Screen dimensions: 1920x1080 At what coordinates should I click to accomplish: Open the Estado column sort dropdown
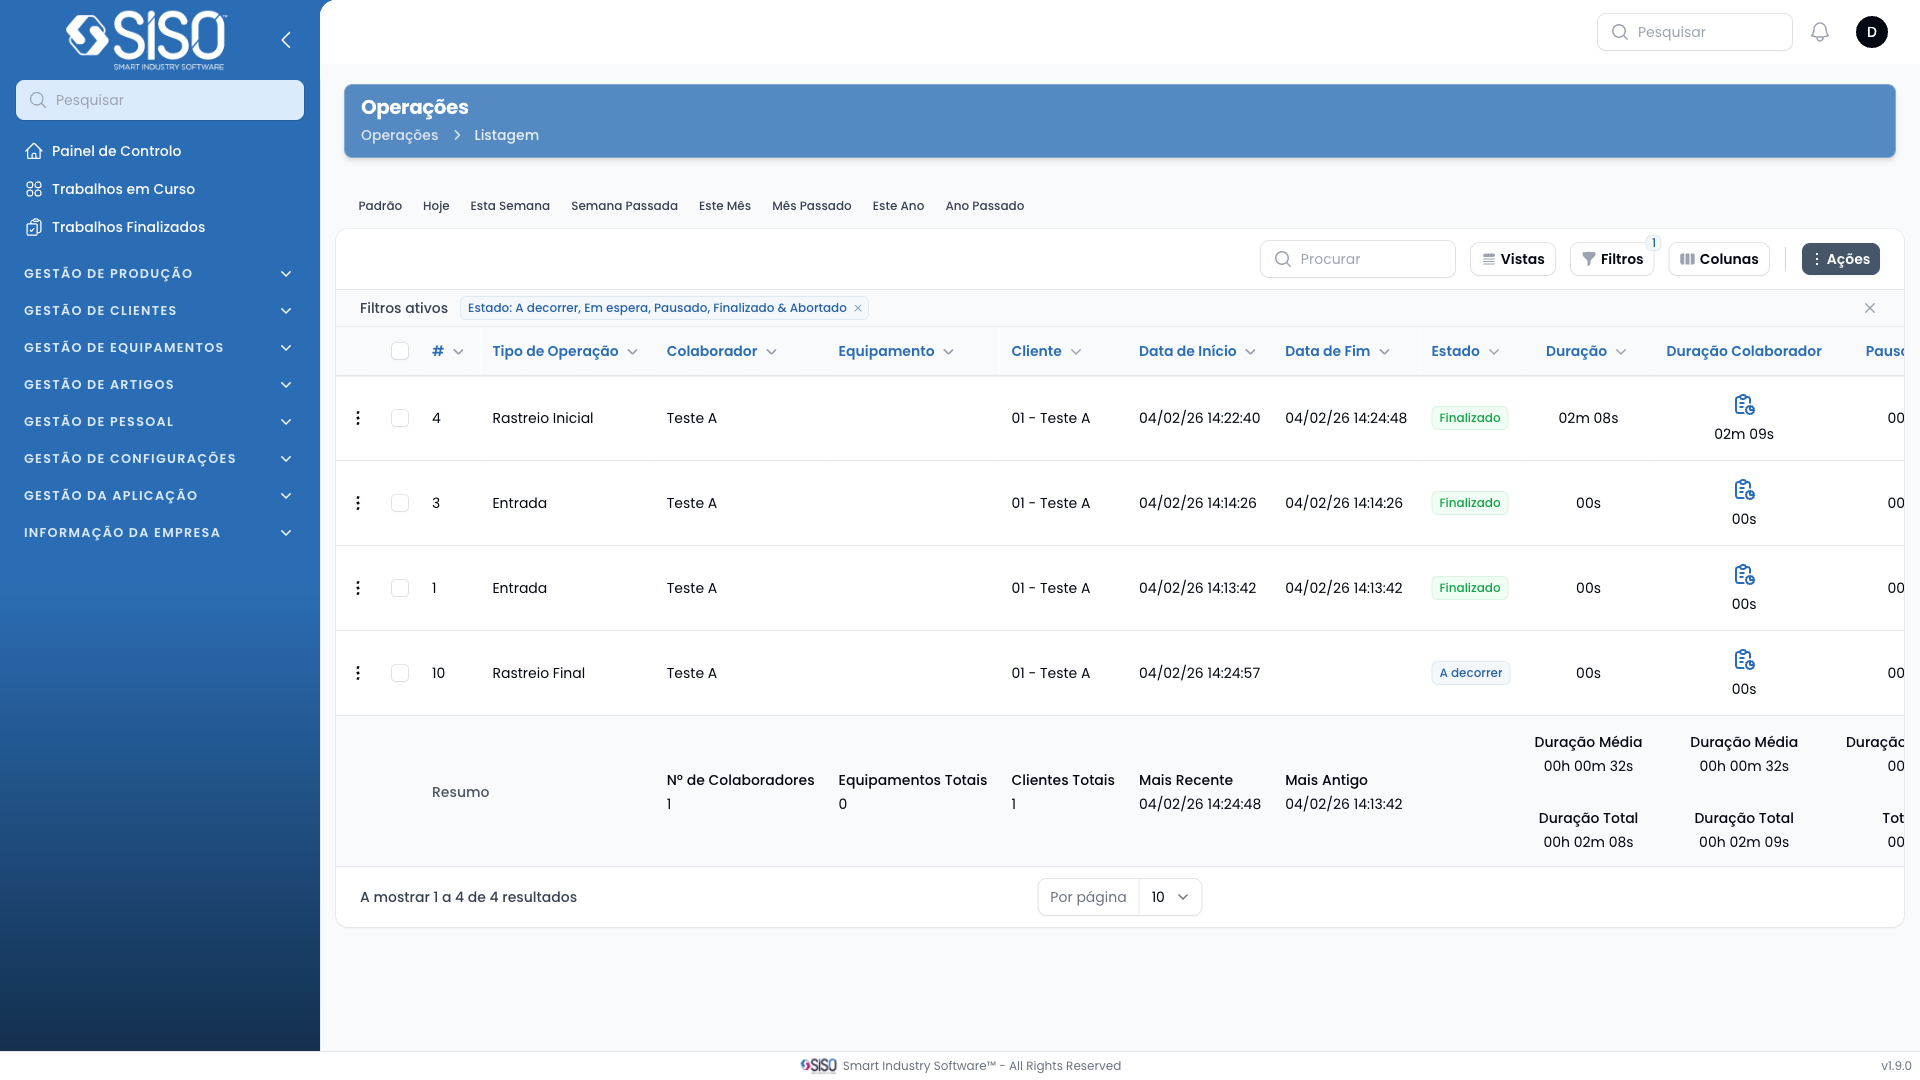point(1494,352)
